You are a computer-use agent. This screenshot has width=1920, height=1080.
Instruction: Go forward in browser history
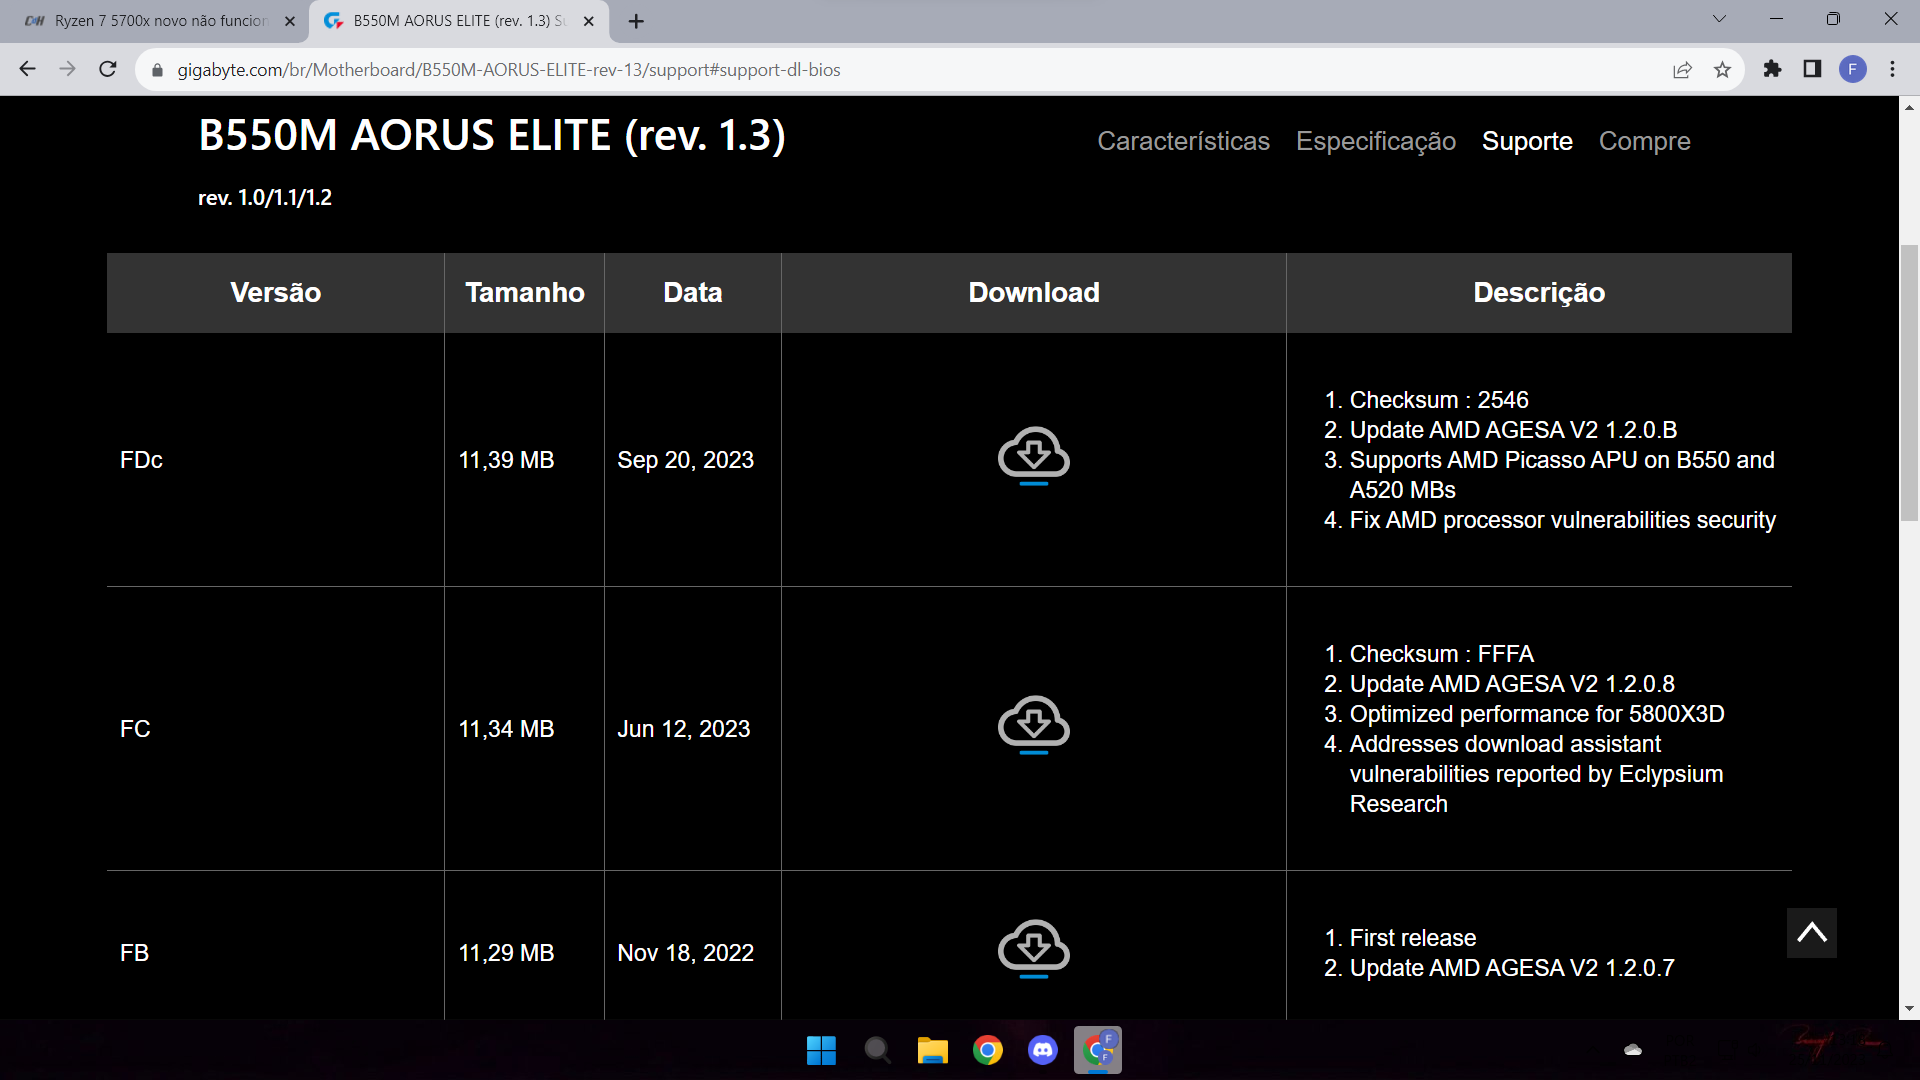pos(67,69)
